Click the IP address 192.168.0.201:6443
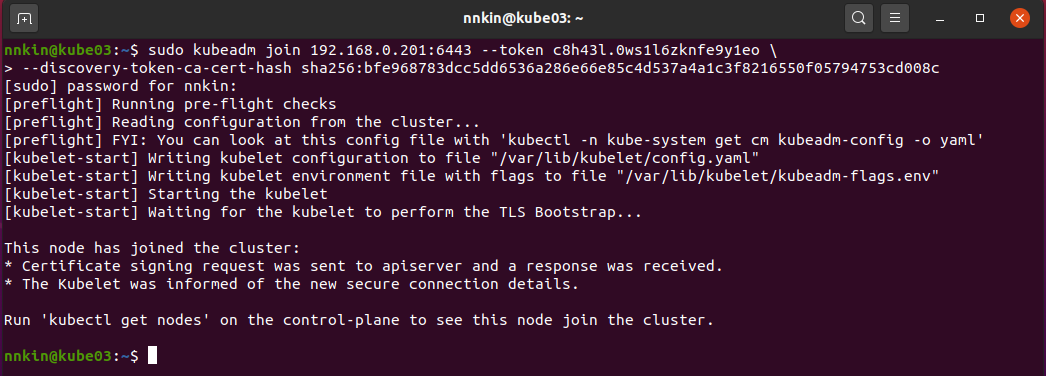Screen dimensions: 1046x376 [x=391, y=50]
